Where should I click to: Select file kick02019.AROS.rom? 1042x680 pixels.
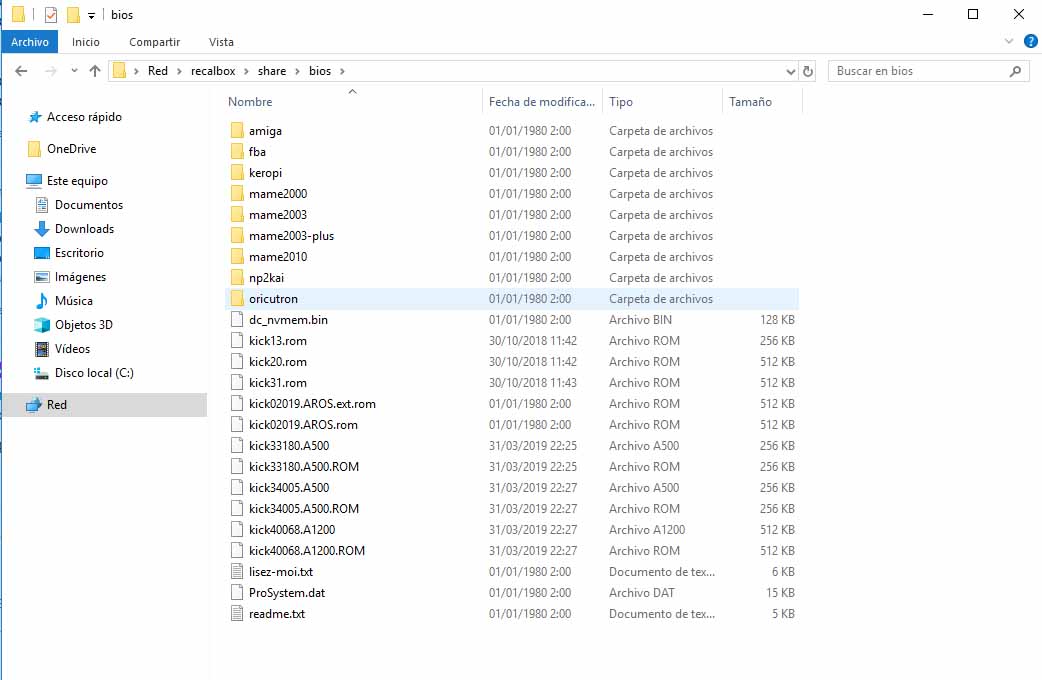point(303,425)
